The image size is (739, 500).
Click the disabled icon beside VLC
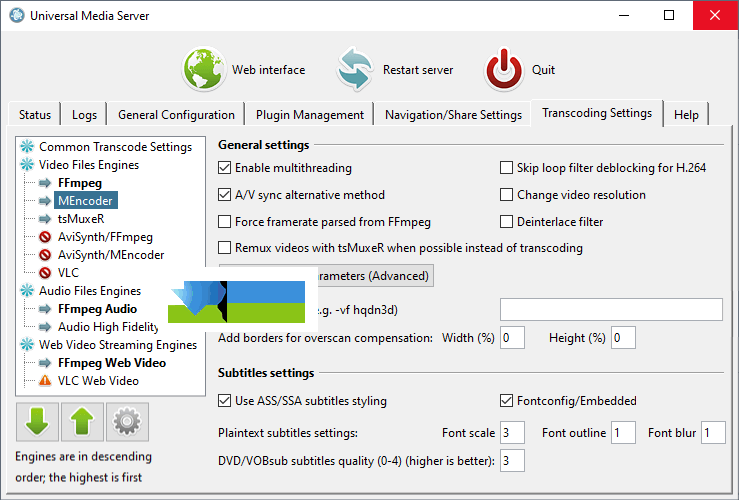tap(45, 272)
